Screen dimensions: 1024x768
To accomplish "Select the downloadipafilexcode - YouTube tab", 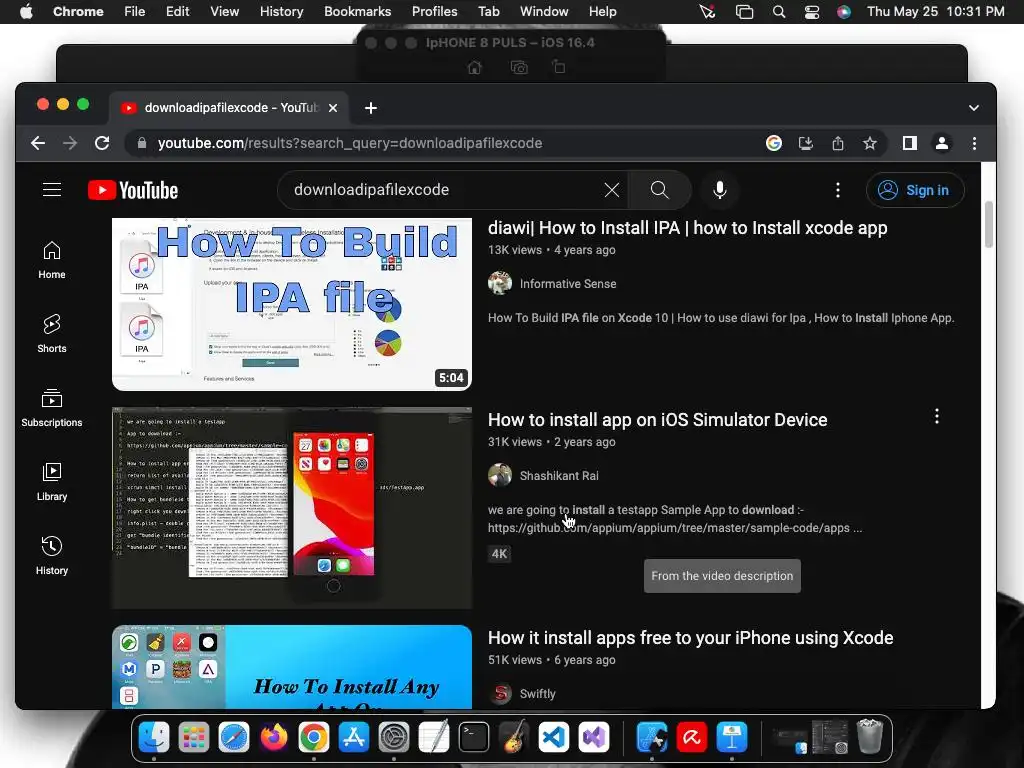I will (x=229, y=108).
